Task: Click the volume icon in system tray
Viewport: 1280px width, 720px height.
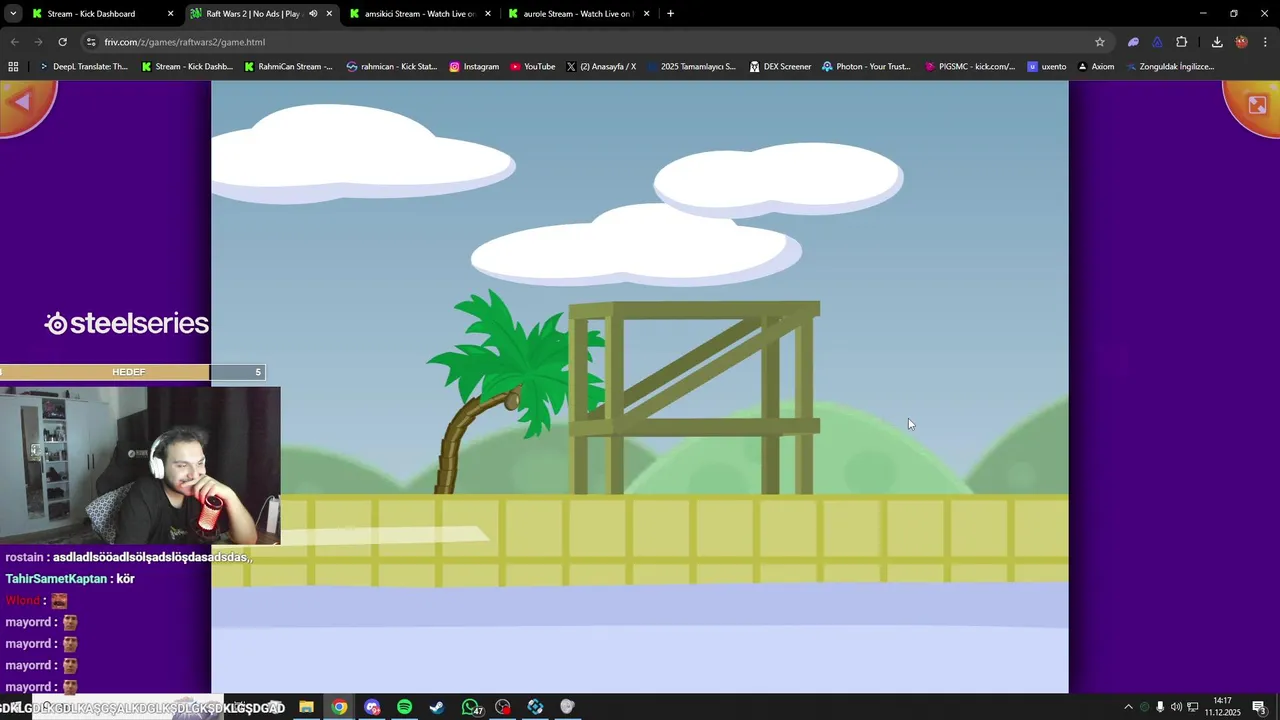Action: pyautogui.click(x=1176, y=707)
